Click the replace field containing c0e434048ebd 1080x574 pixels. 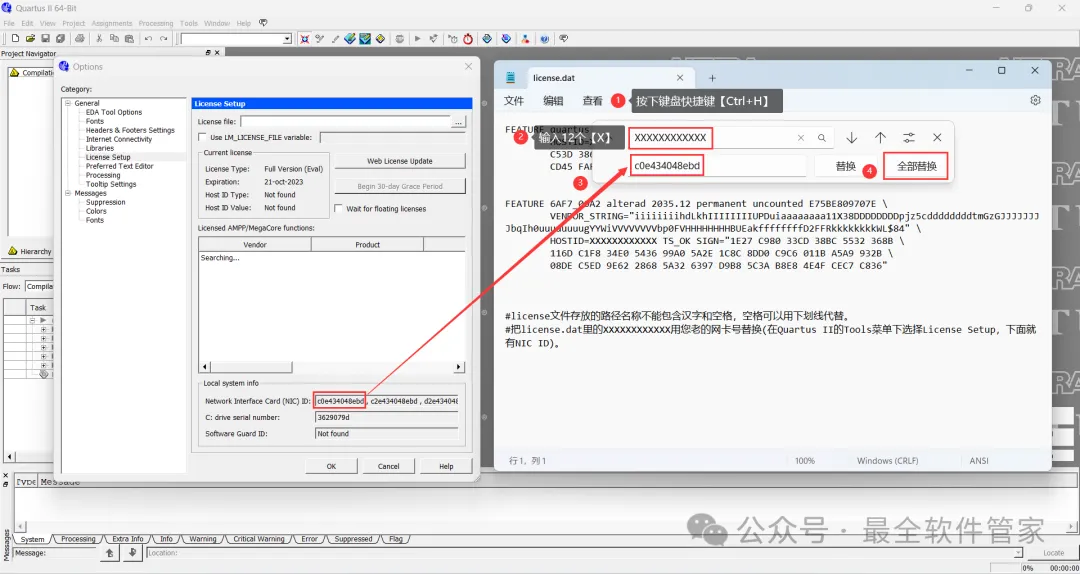coord(718,166)
